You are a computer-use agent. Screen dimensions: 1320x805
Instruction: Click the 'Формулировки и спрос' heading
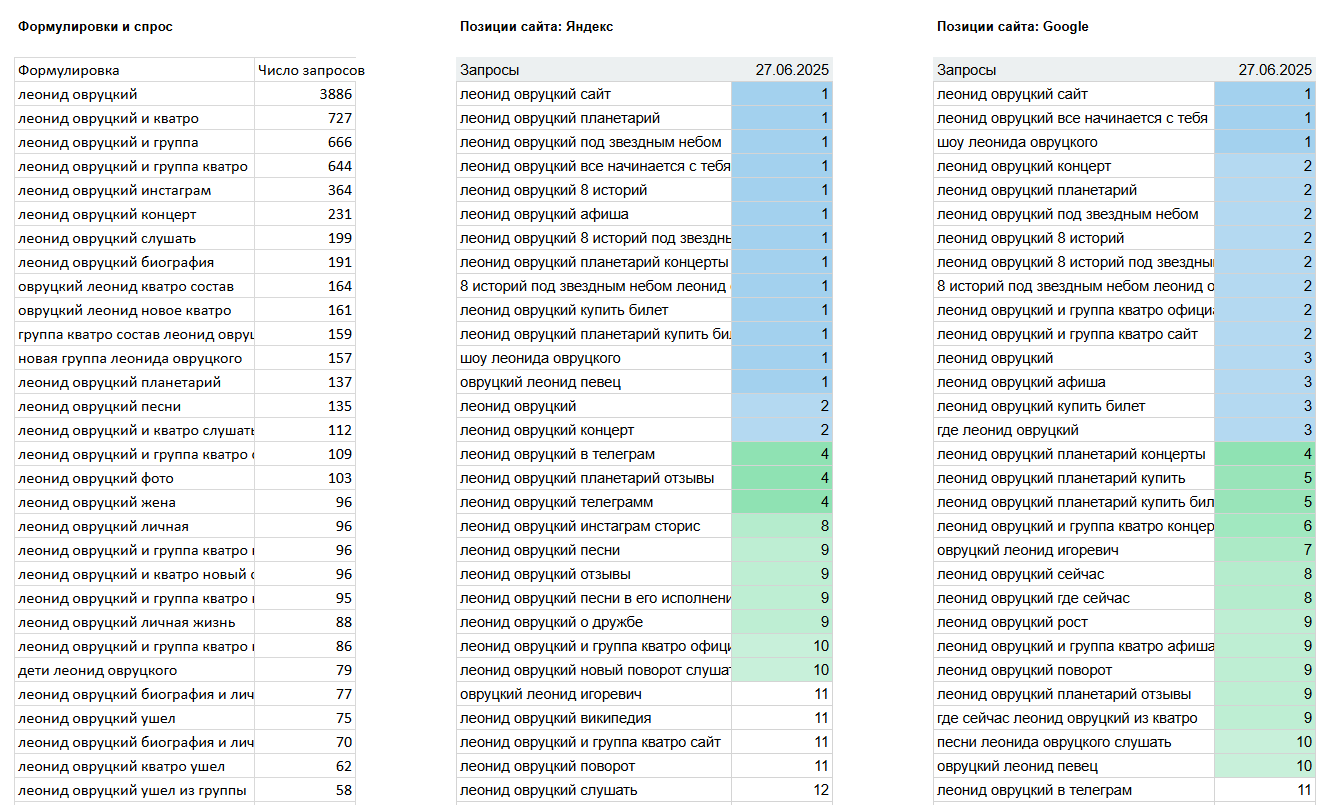pyautogui.click(x=95, y=27)
